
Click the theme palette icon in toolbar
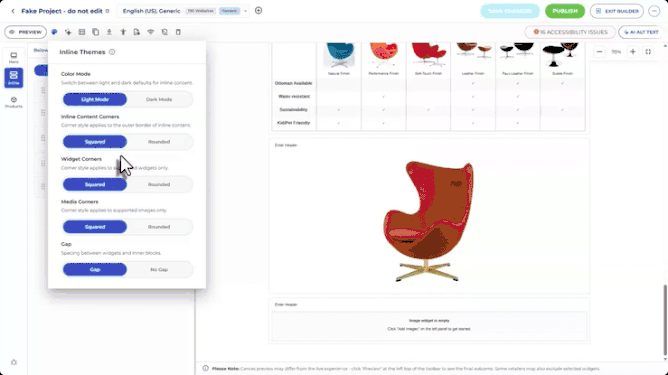coord(54,32)
